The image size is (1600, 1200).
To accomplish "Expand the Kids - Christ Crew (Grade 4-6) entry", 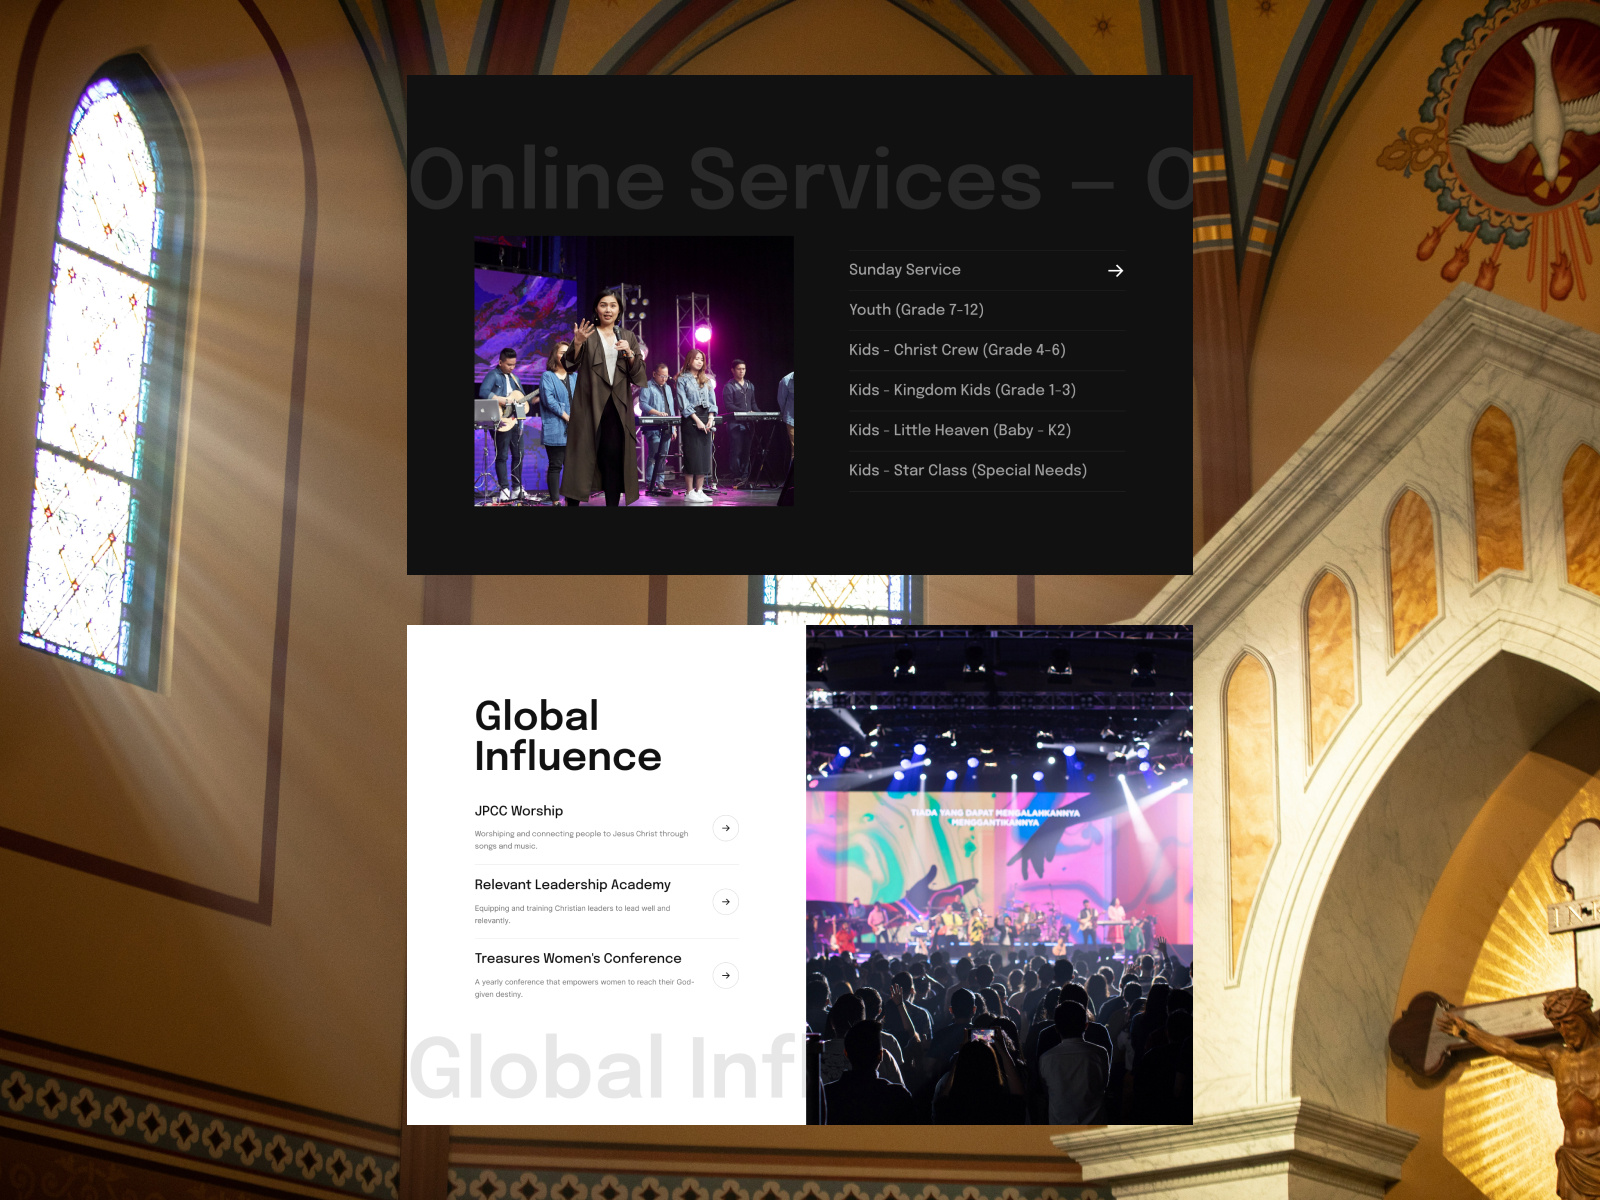I will coord(956,350).
